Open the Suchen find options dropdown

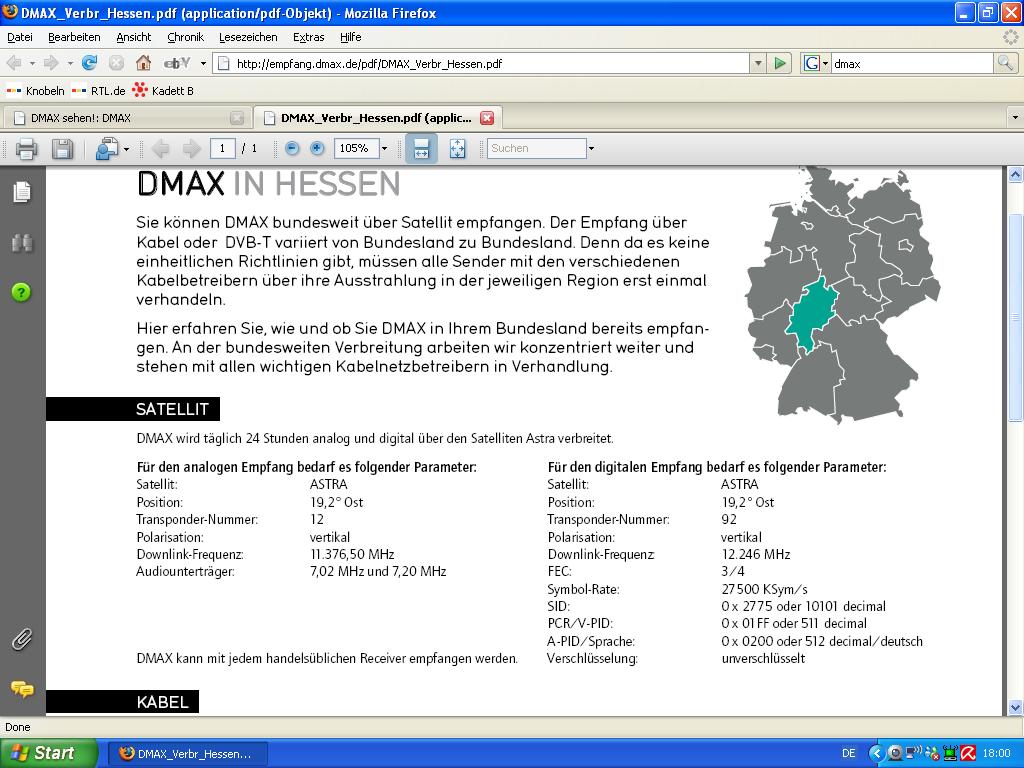pos(591,149)
